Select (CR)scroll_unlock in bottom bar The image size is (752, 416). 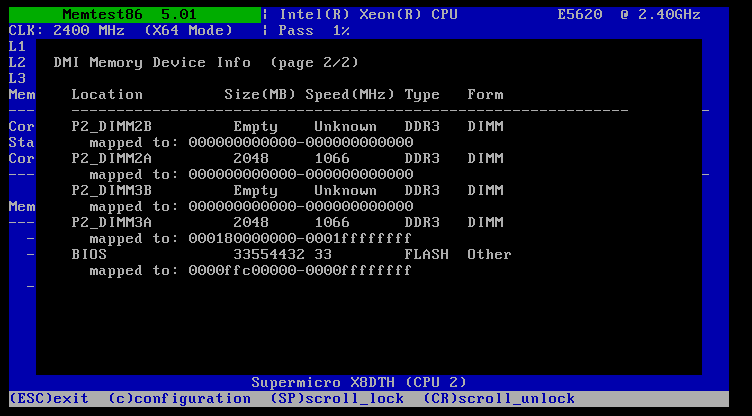coord(499,399)
